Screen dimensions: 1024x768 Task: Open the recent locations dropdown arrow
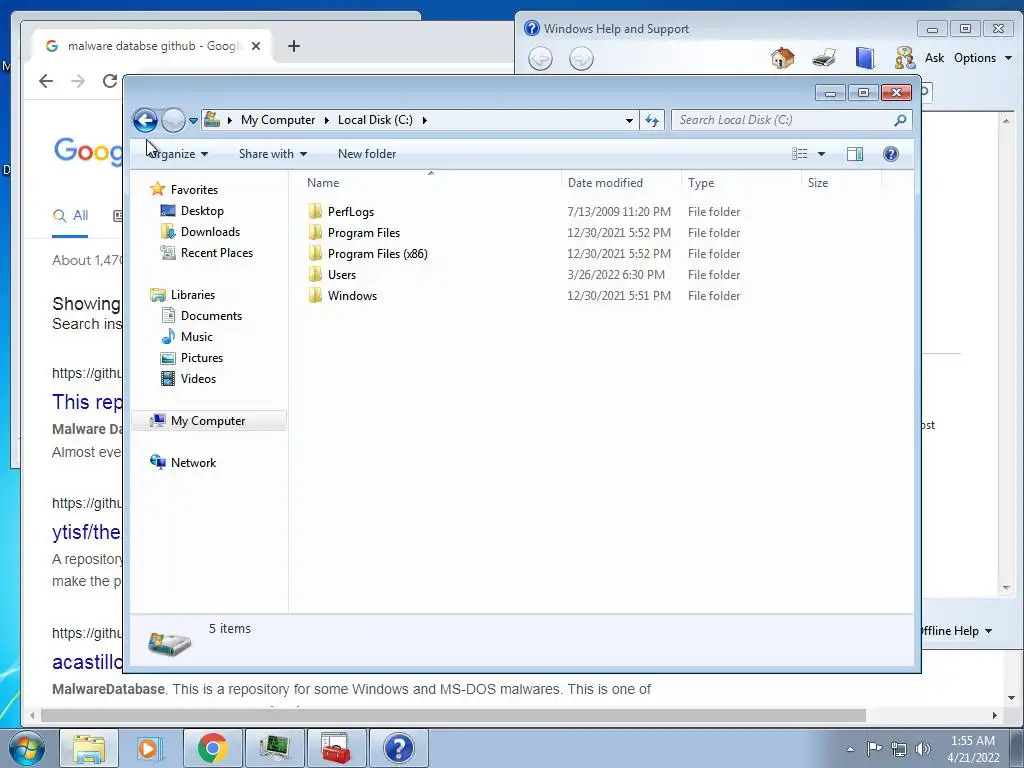pyautogui.click(x=193, y=121)
